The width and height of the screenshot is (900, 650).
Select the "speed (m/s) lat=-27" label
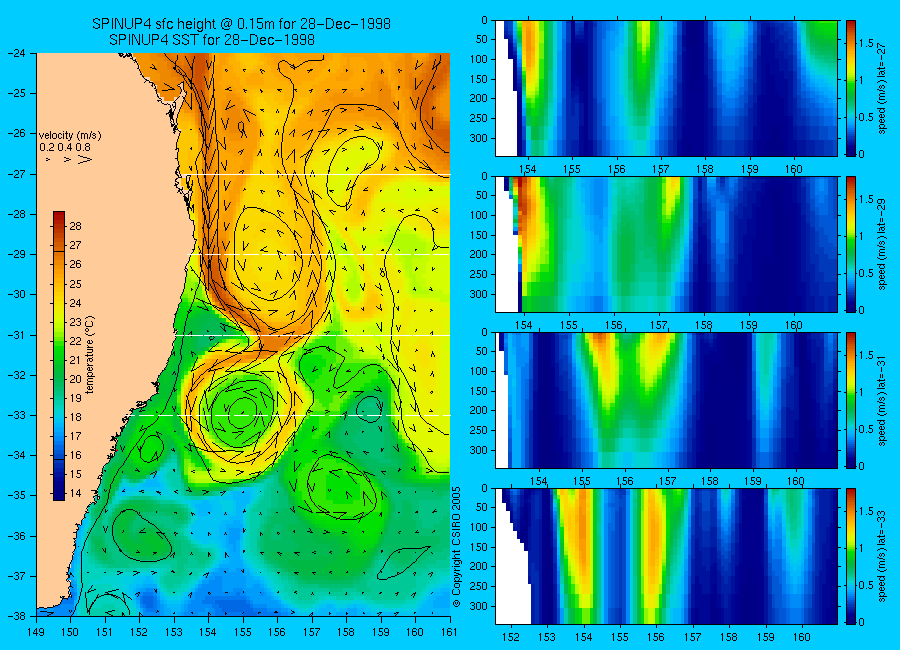pos(883,88)
